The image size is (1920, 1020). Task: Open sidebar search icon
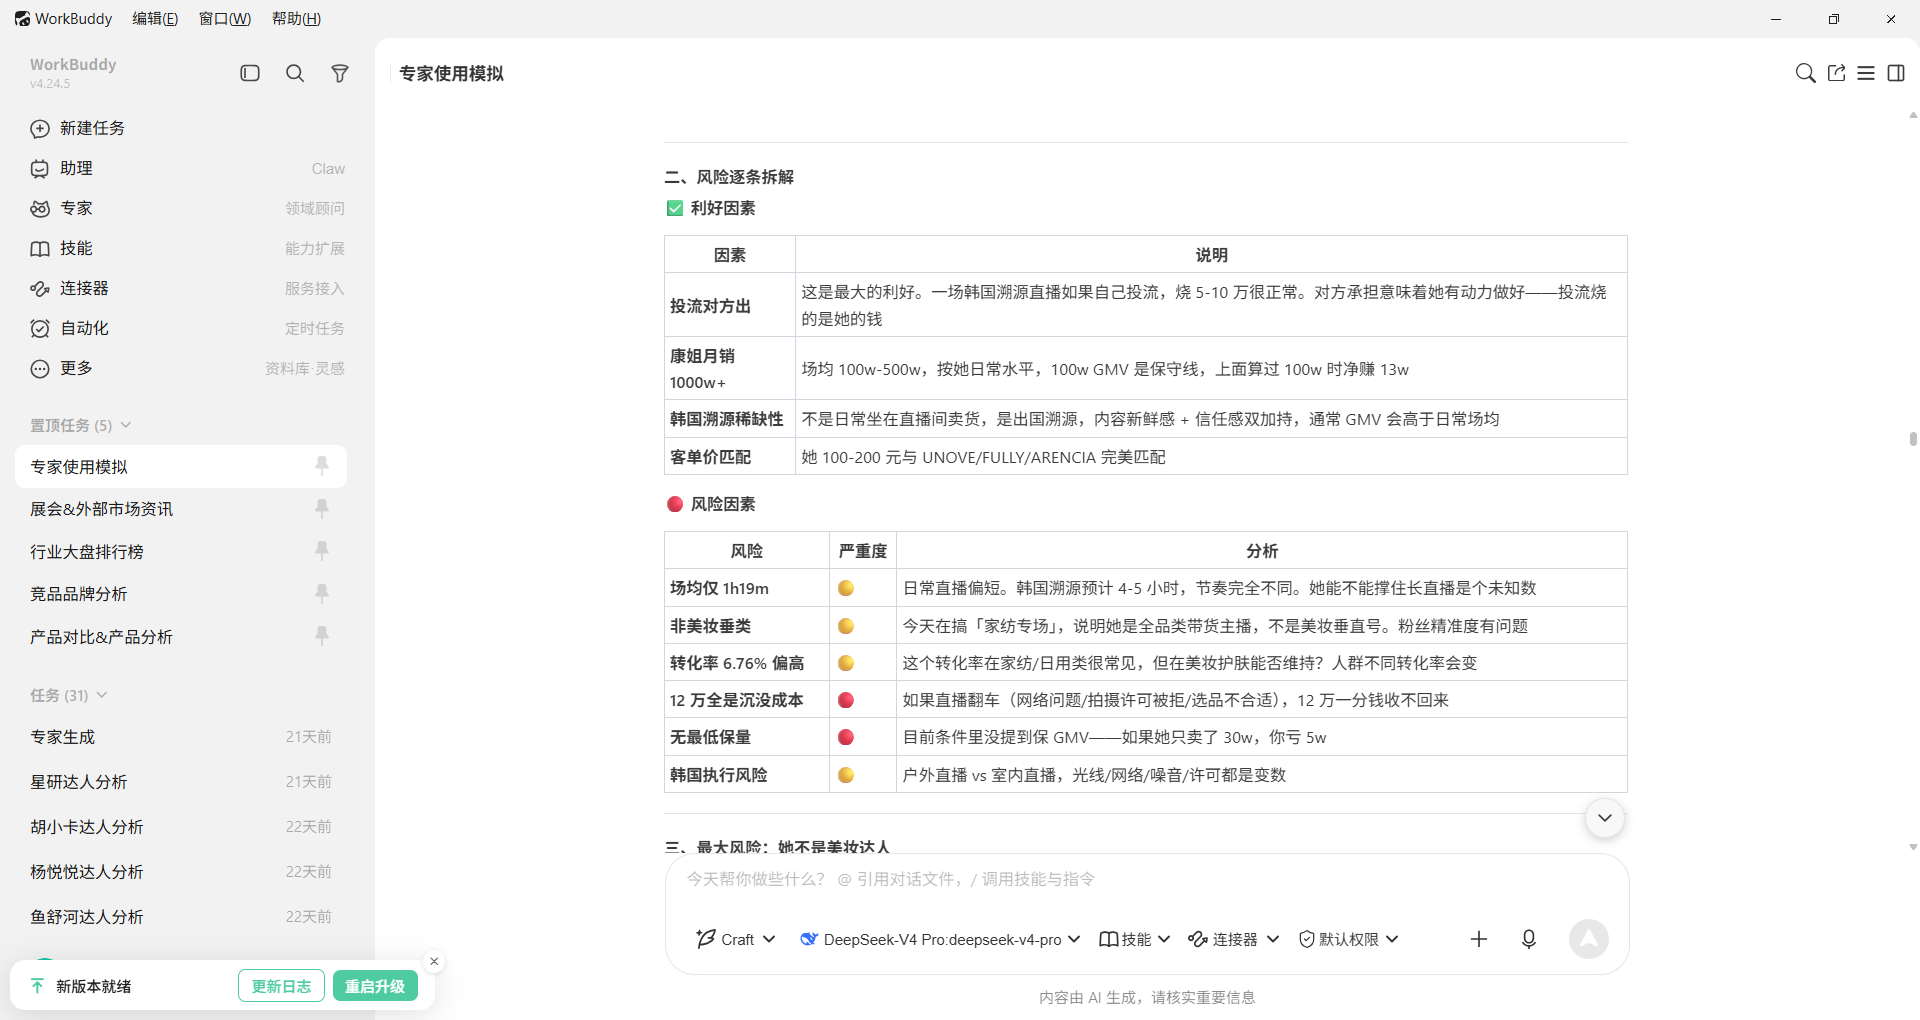[x=295, y=73]
